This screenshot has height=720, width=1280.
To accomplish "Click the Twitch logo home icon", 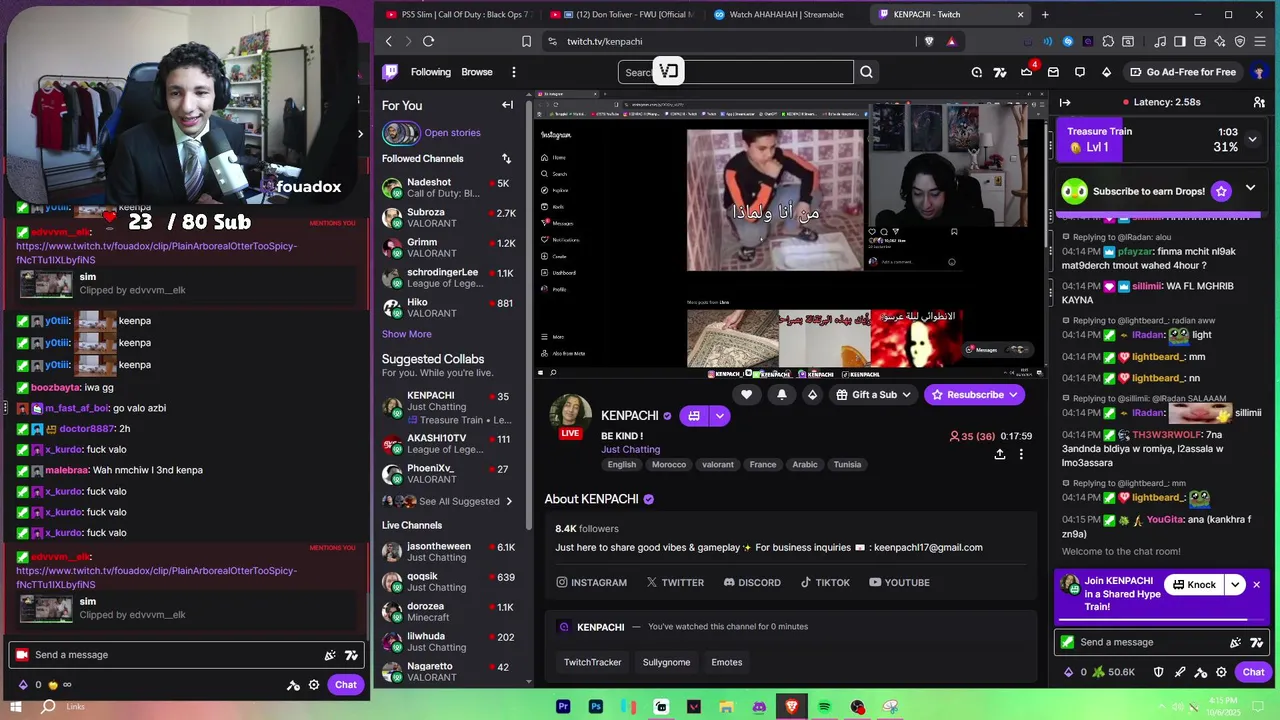I will (x=390, y=72).
